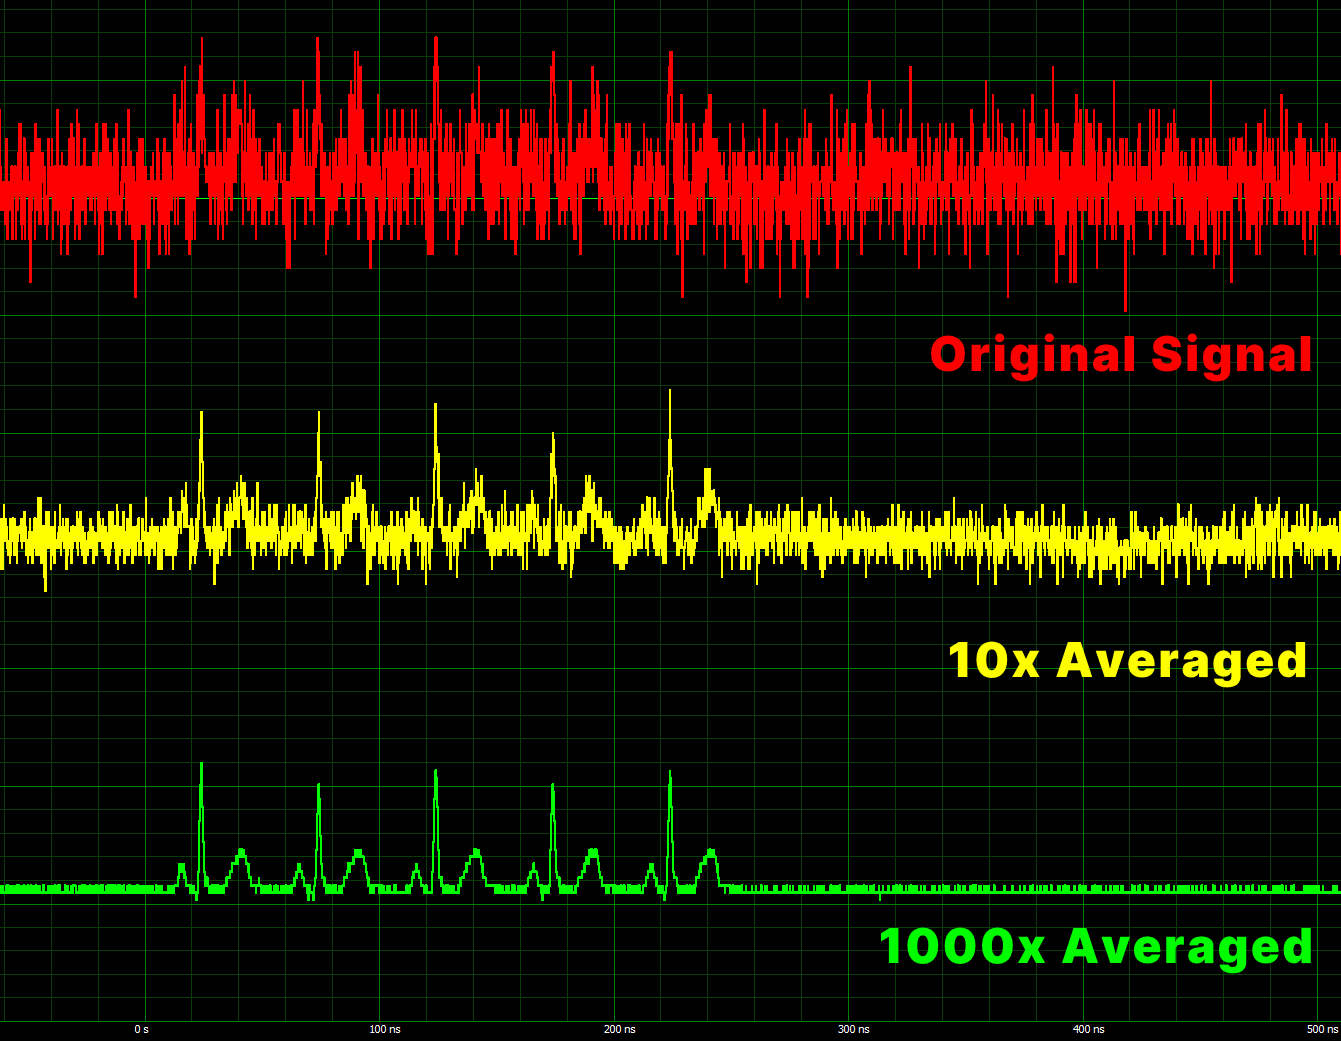Click the red Original Signal label

tap(1120, 355)
